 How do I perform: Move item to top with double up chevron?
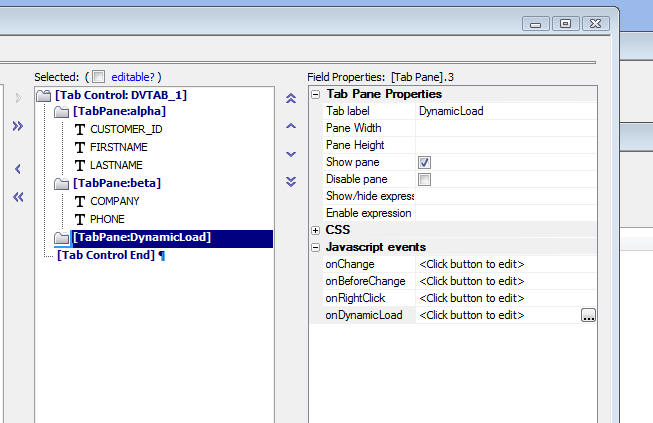point(291,98)
